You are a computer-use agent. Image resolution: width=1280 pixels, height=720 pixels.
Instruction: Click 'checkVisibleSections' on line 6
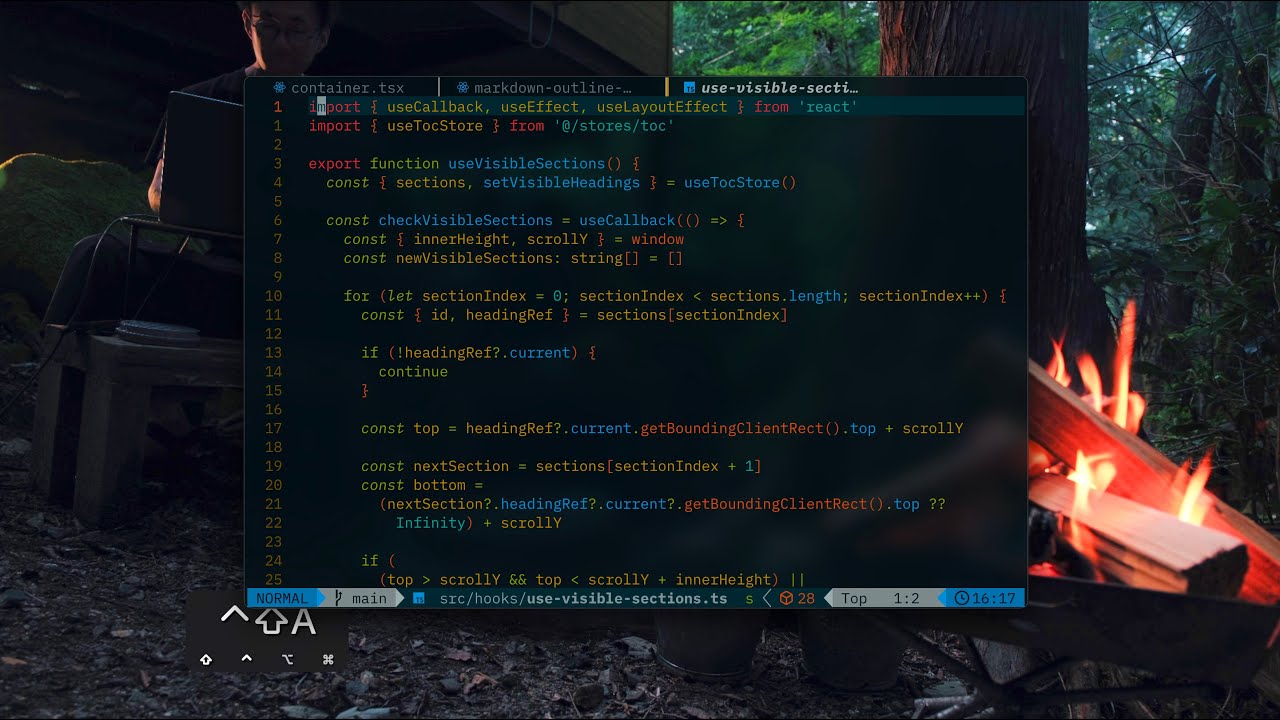pos(465,221)
